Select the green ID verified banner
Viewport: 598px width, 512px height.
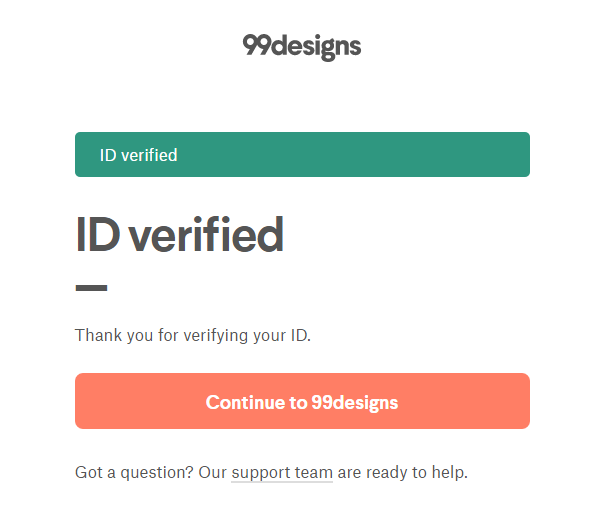click(302, 154)
